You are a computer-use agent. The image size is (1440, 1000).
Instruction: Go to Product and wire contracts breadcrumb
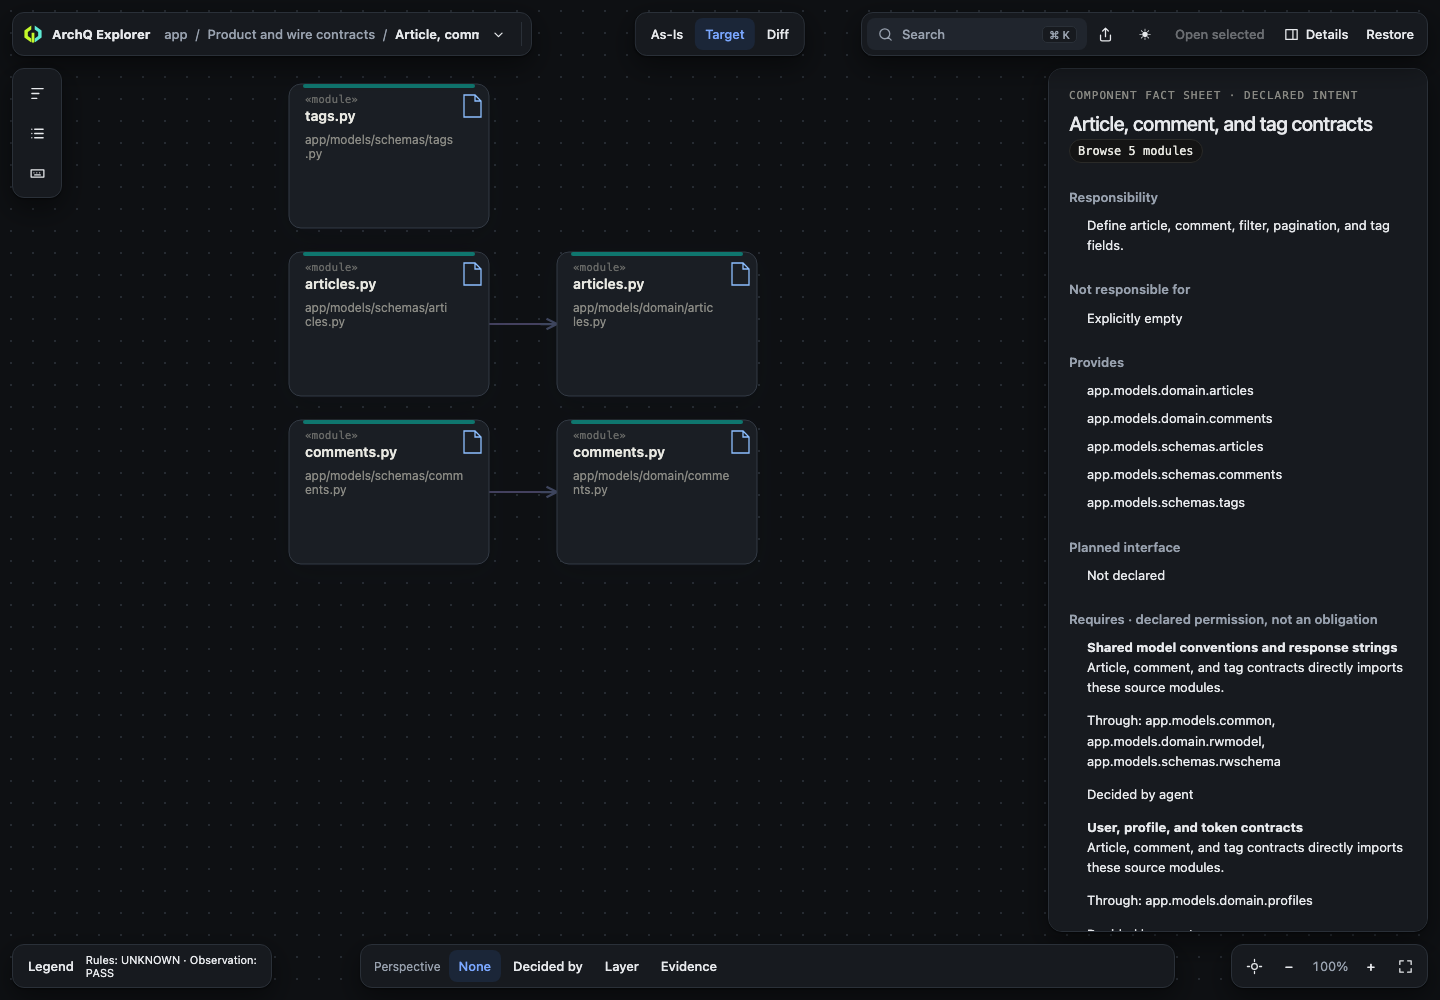(291, 34)
